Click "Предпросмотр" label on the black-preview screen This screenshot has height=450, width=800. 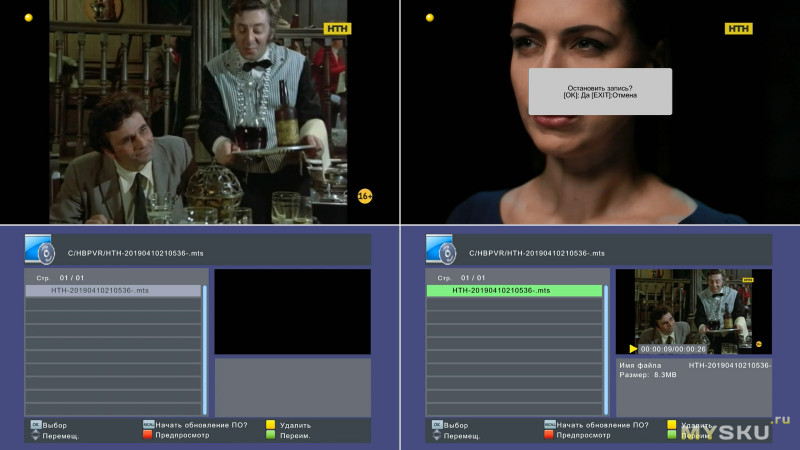click(x=182, y=435)
